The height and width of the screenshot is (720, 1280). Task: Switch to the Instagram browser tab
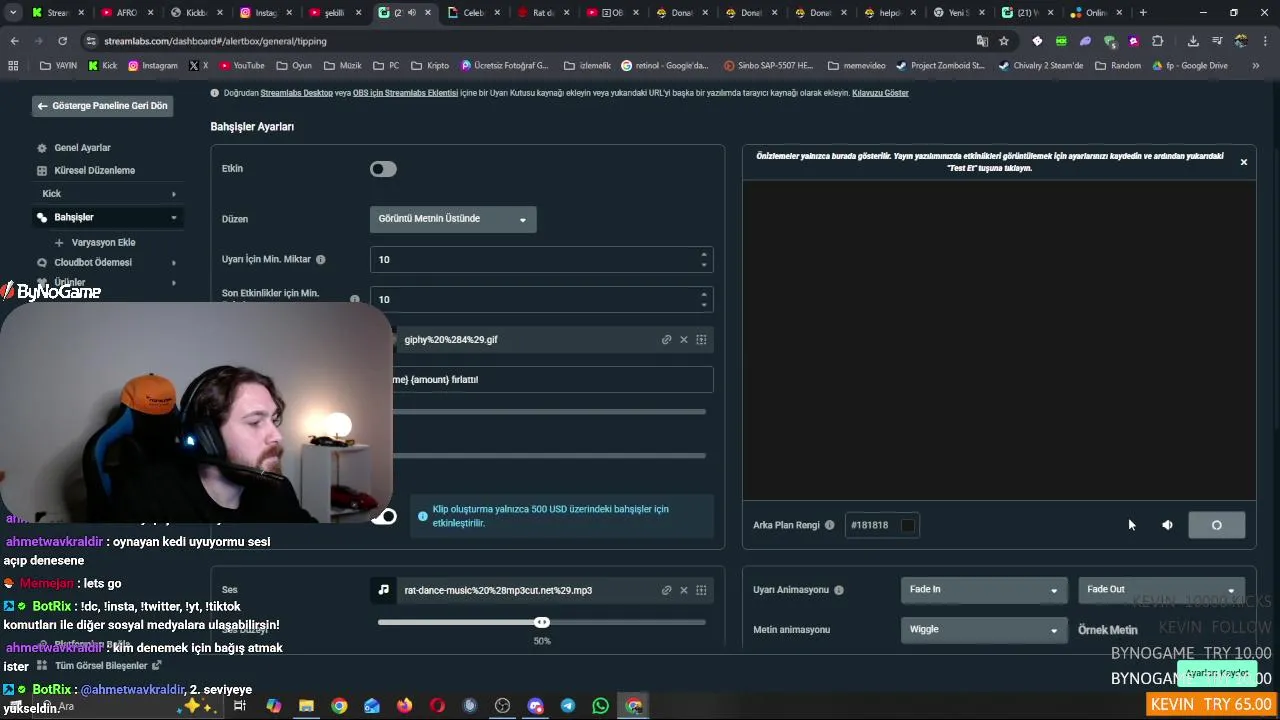coord(266,13)
